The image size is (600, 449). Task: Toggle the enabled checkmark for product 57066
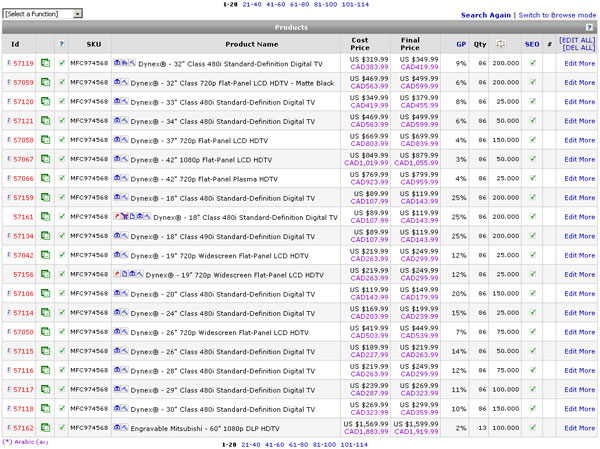pos(62,178)
